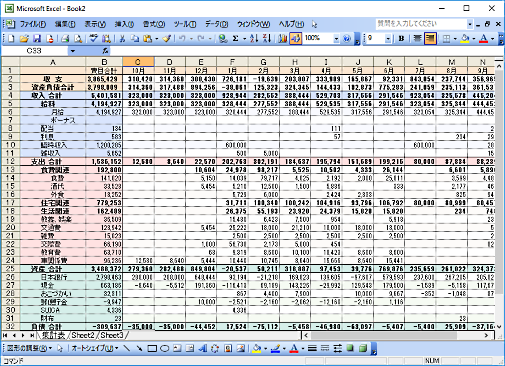Insert WordArt from the drawing toolbar

click(x=202, y=349)
